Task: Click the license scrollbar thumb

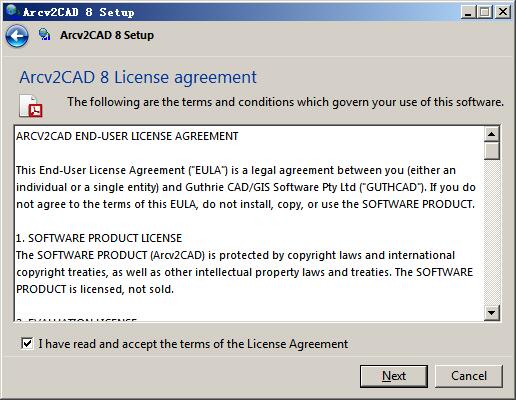Action: [x=491, y=151]
